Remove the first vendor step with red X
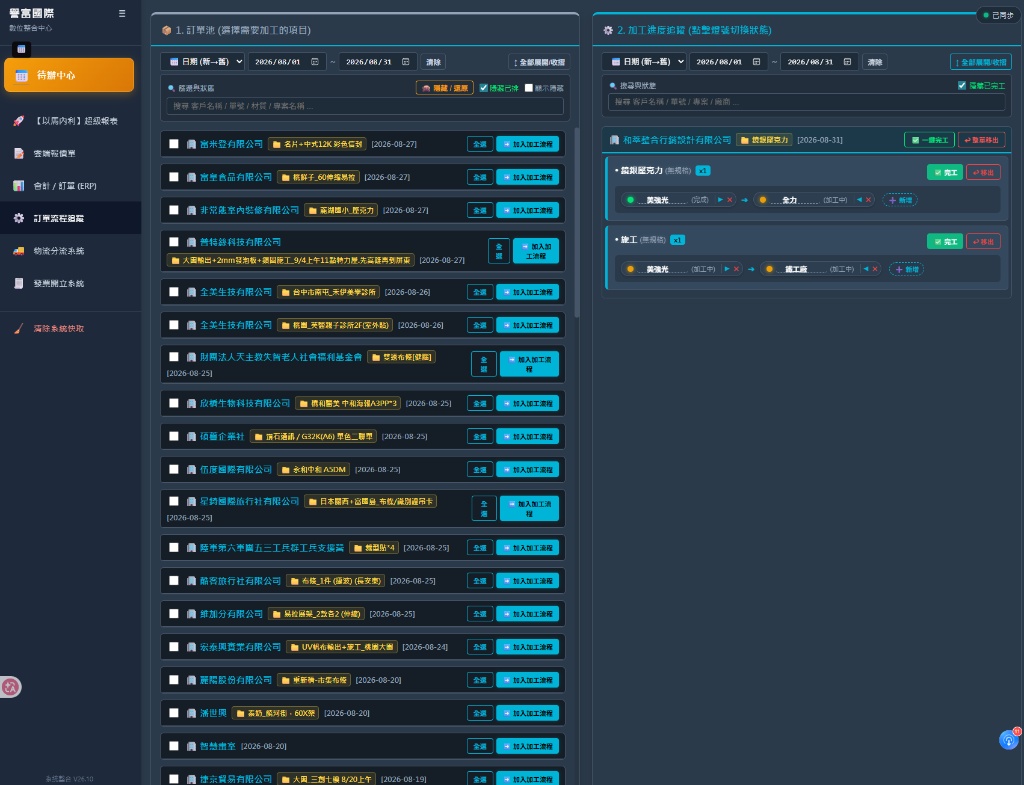Viewport: 1024px width, 785px height. pos(729,200)
